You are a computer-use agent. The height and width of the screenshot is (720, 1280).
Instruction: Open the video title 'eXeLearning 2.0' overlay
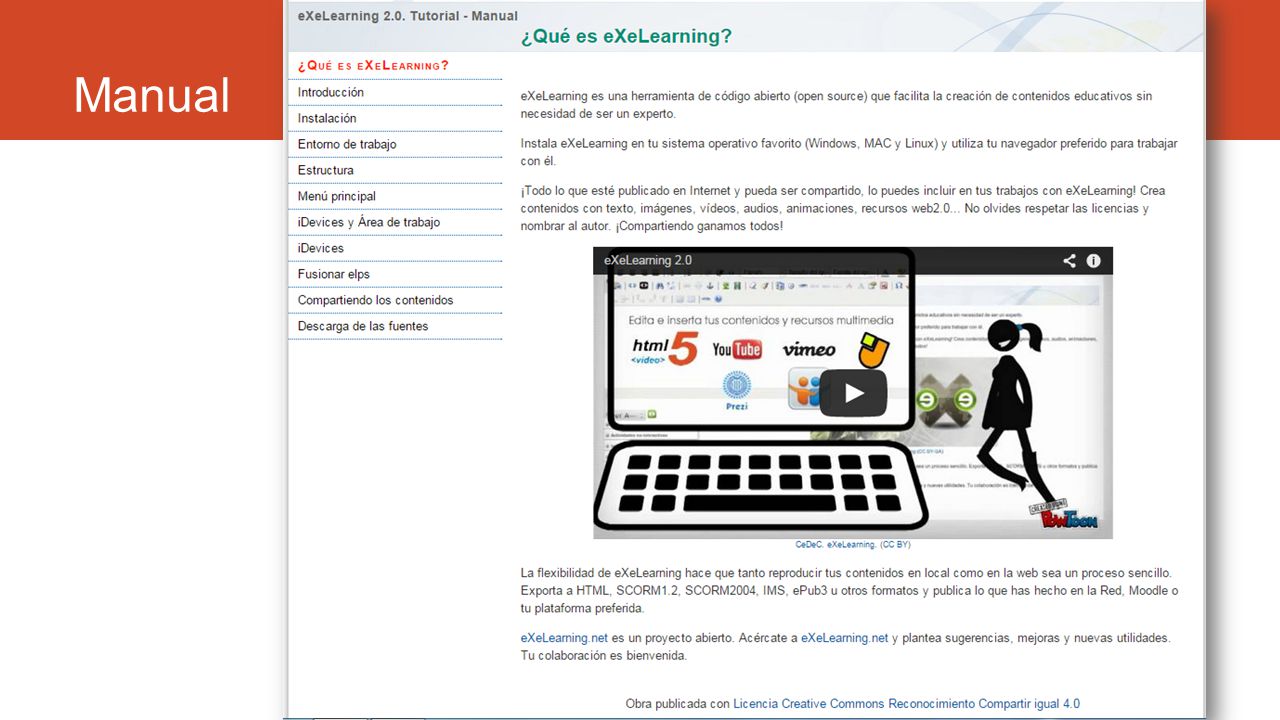647,261
